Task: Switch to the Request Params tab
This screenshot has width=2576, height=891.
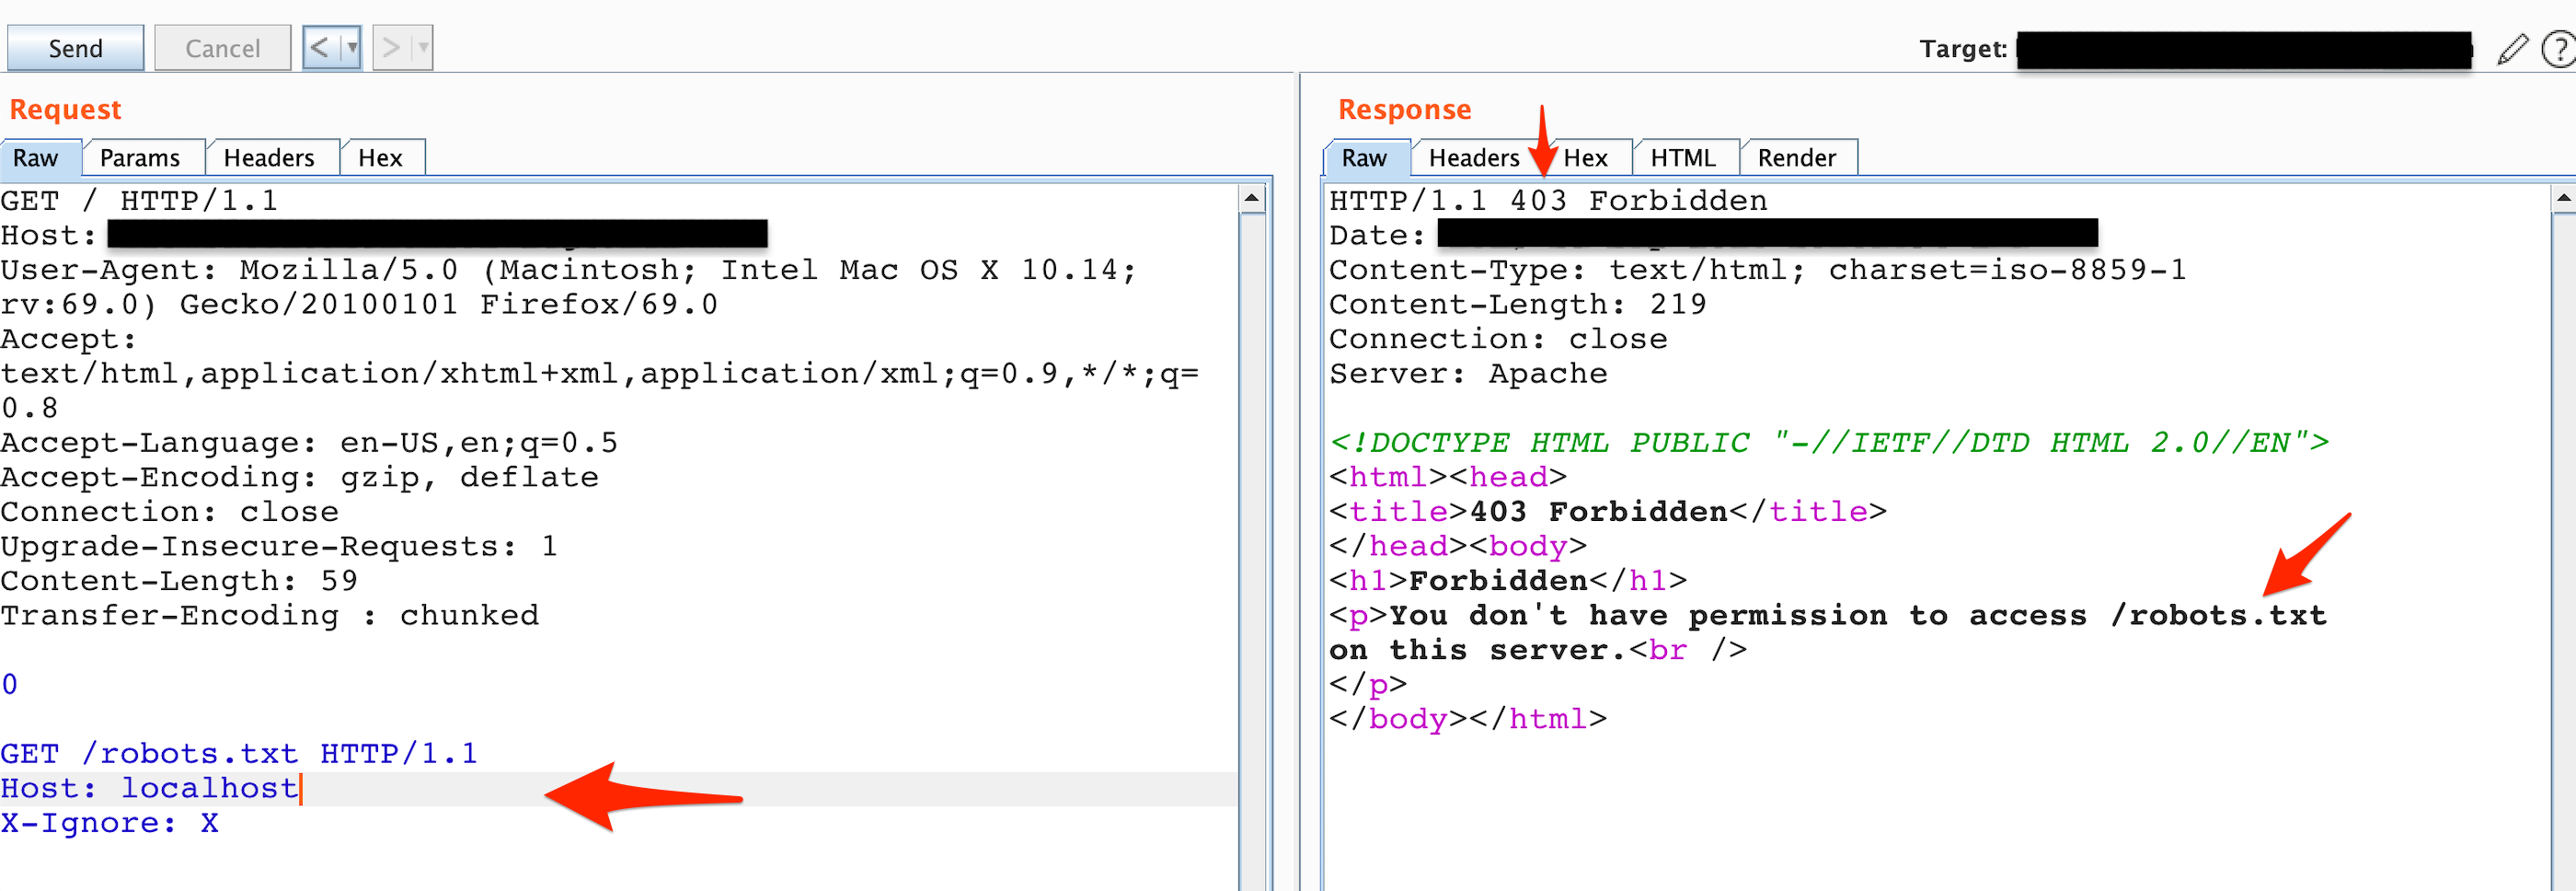Action: [140, 158]
